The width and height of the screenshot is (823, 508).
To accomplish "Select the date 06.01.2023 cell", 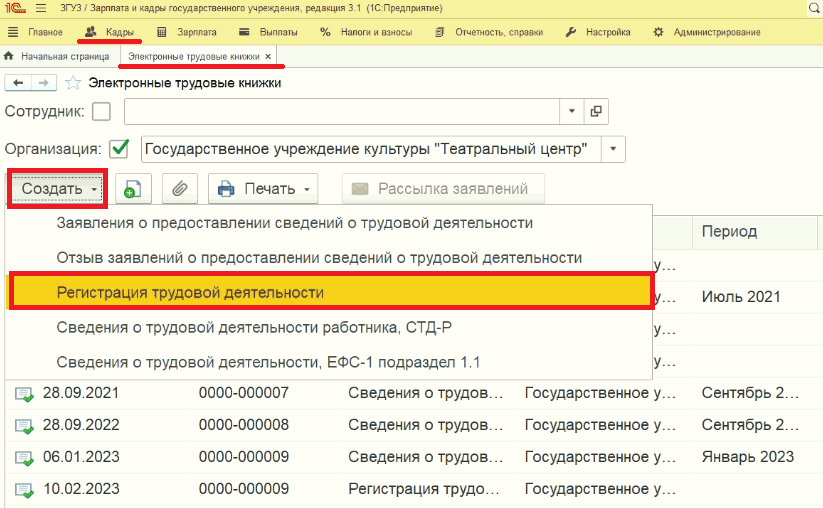I will pyautogui.click(x=81, y=457).
